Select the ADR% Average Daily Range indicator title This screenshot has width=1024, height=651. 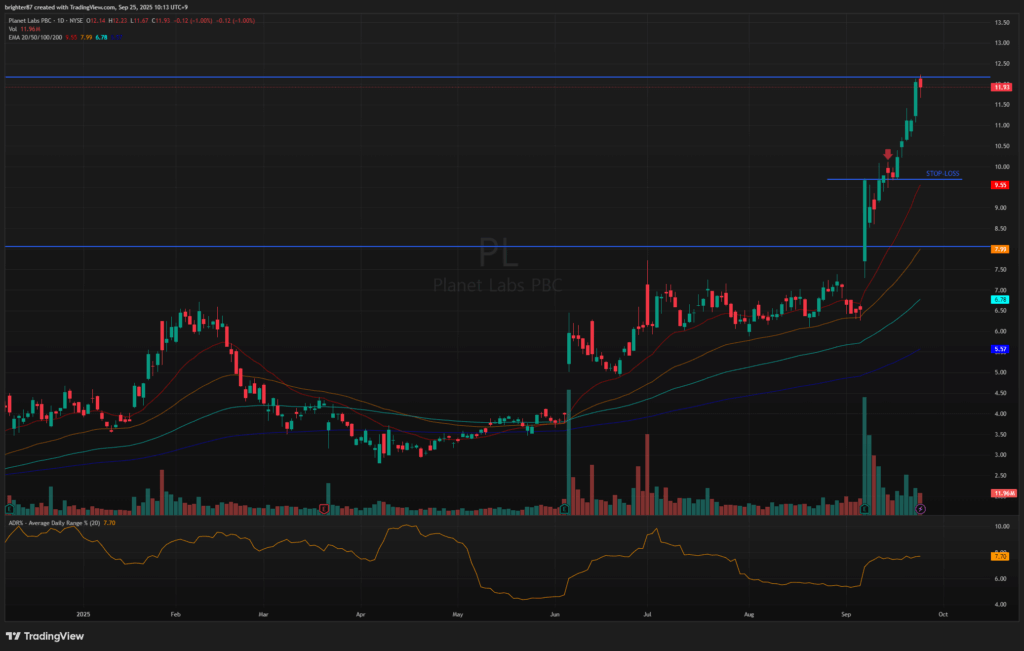coord(54,523)
